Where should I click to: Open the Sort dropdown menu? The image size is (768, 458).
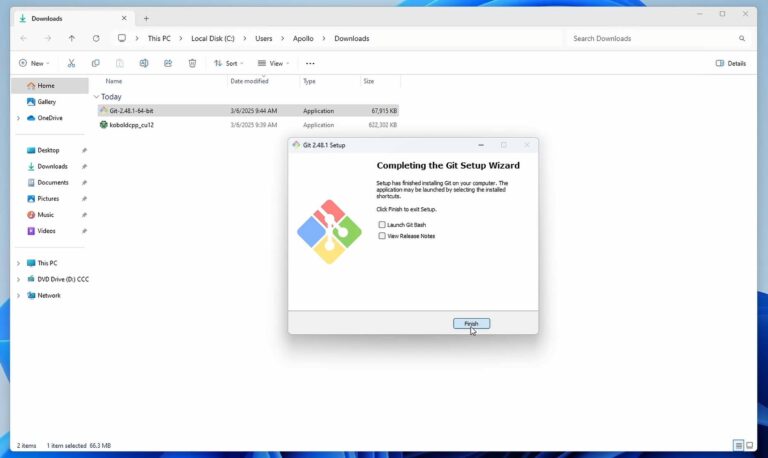click(x=229, y=63)
